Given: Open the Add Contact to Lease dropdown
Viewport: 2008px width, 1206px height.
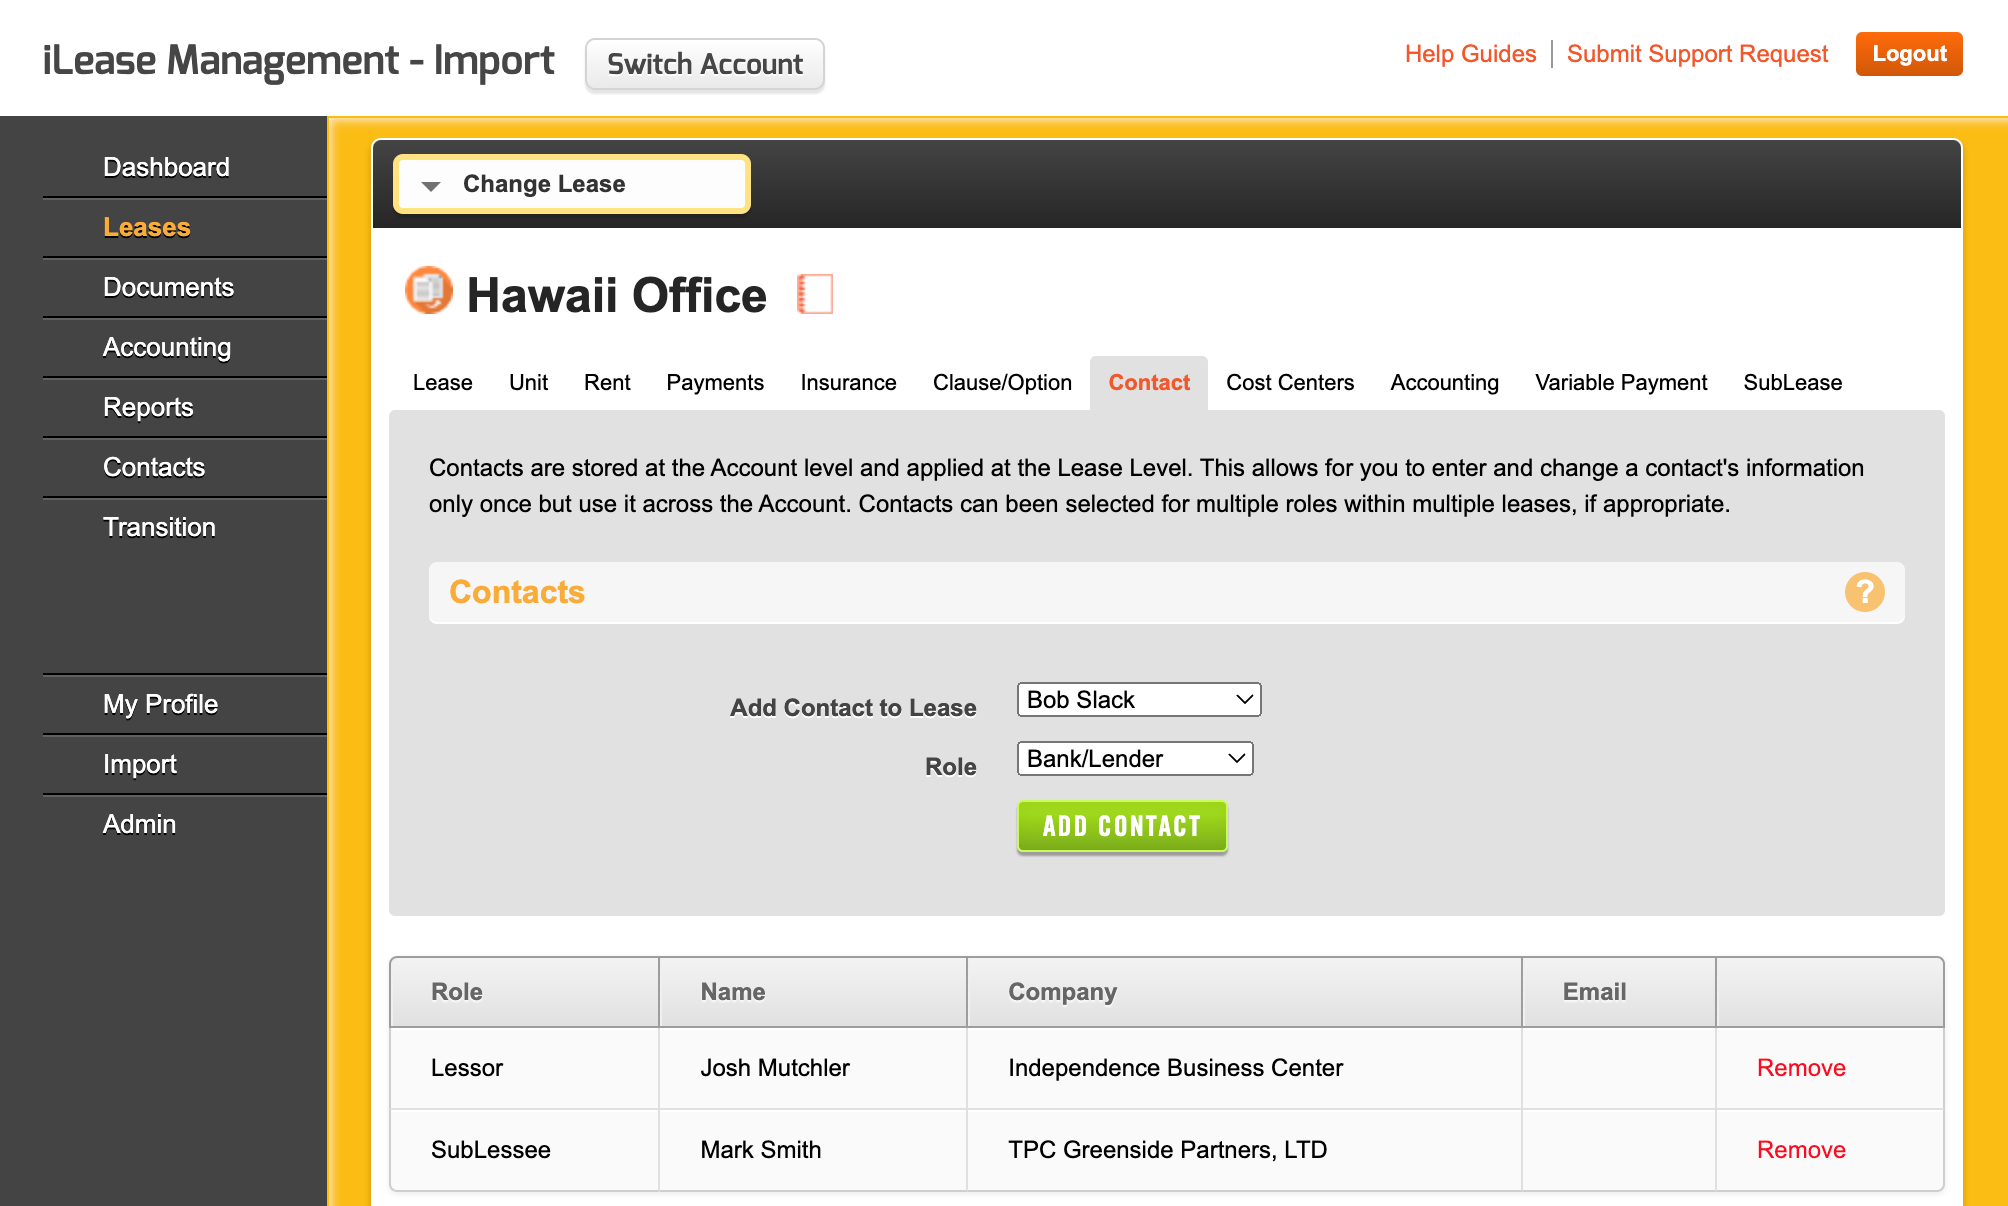Looking at the screenshot, I should click(x=1139, y=700).
